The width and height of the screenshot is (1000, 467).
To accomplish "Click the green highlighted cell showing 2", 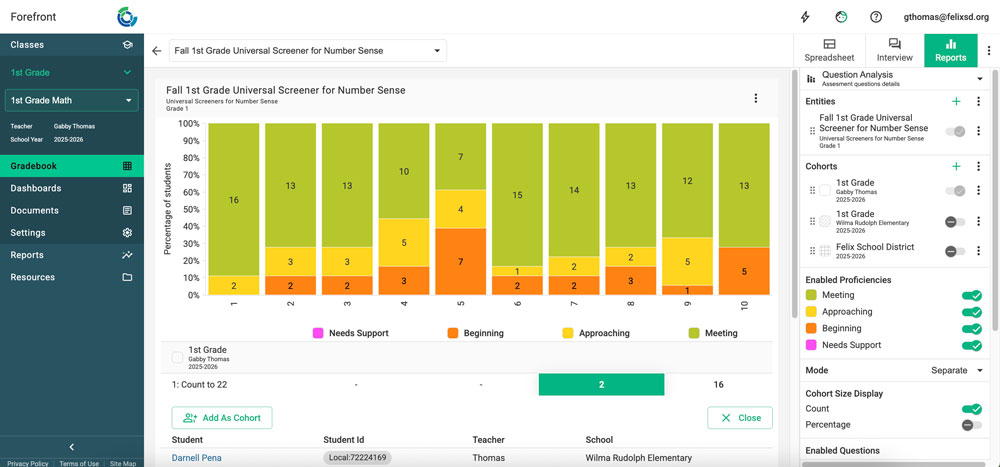I will click(x=600, y=384).
